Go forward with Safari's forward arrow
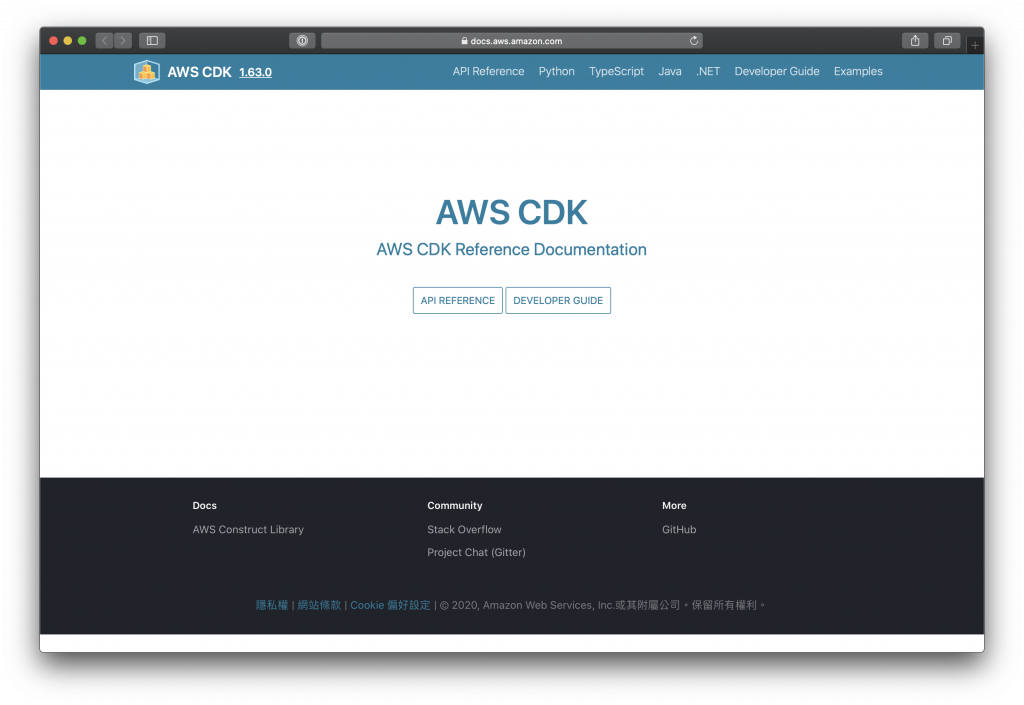Image resolution: width=1024 pixels, height=705 pixels. coord(123,40)
